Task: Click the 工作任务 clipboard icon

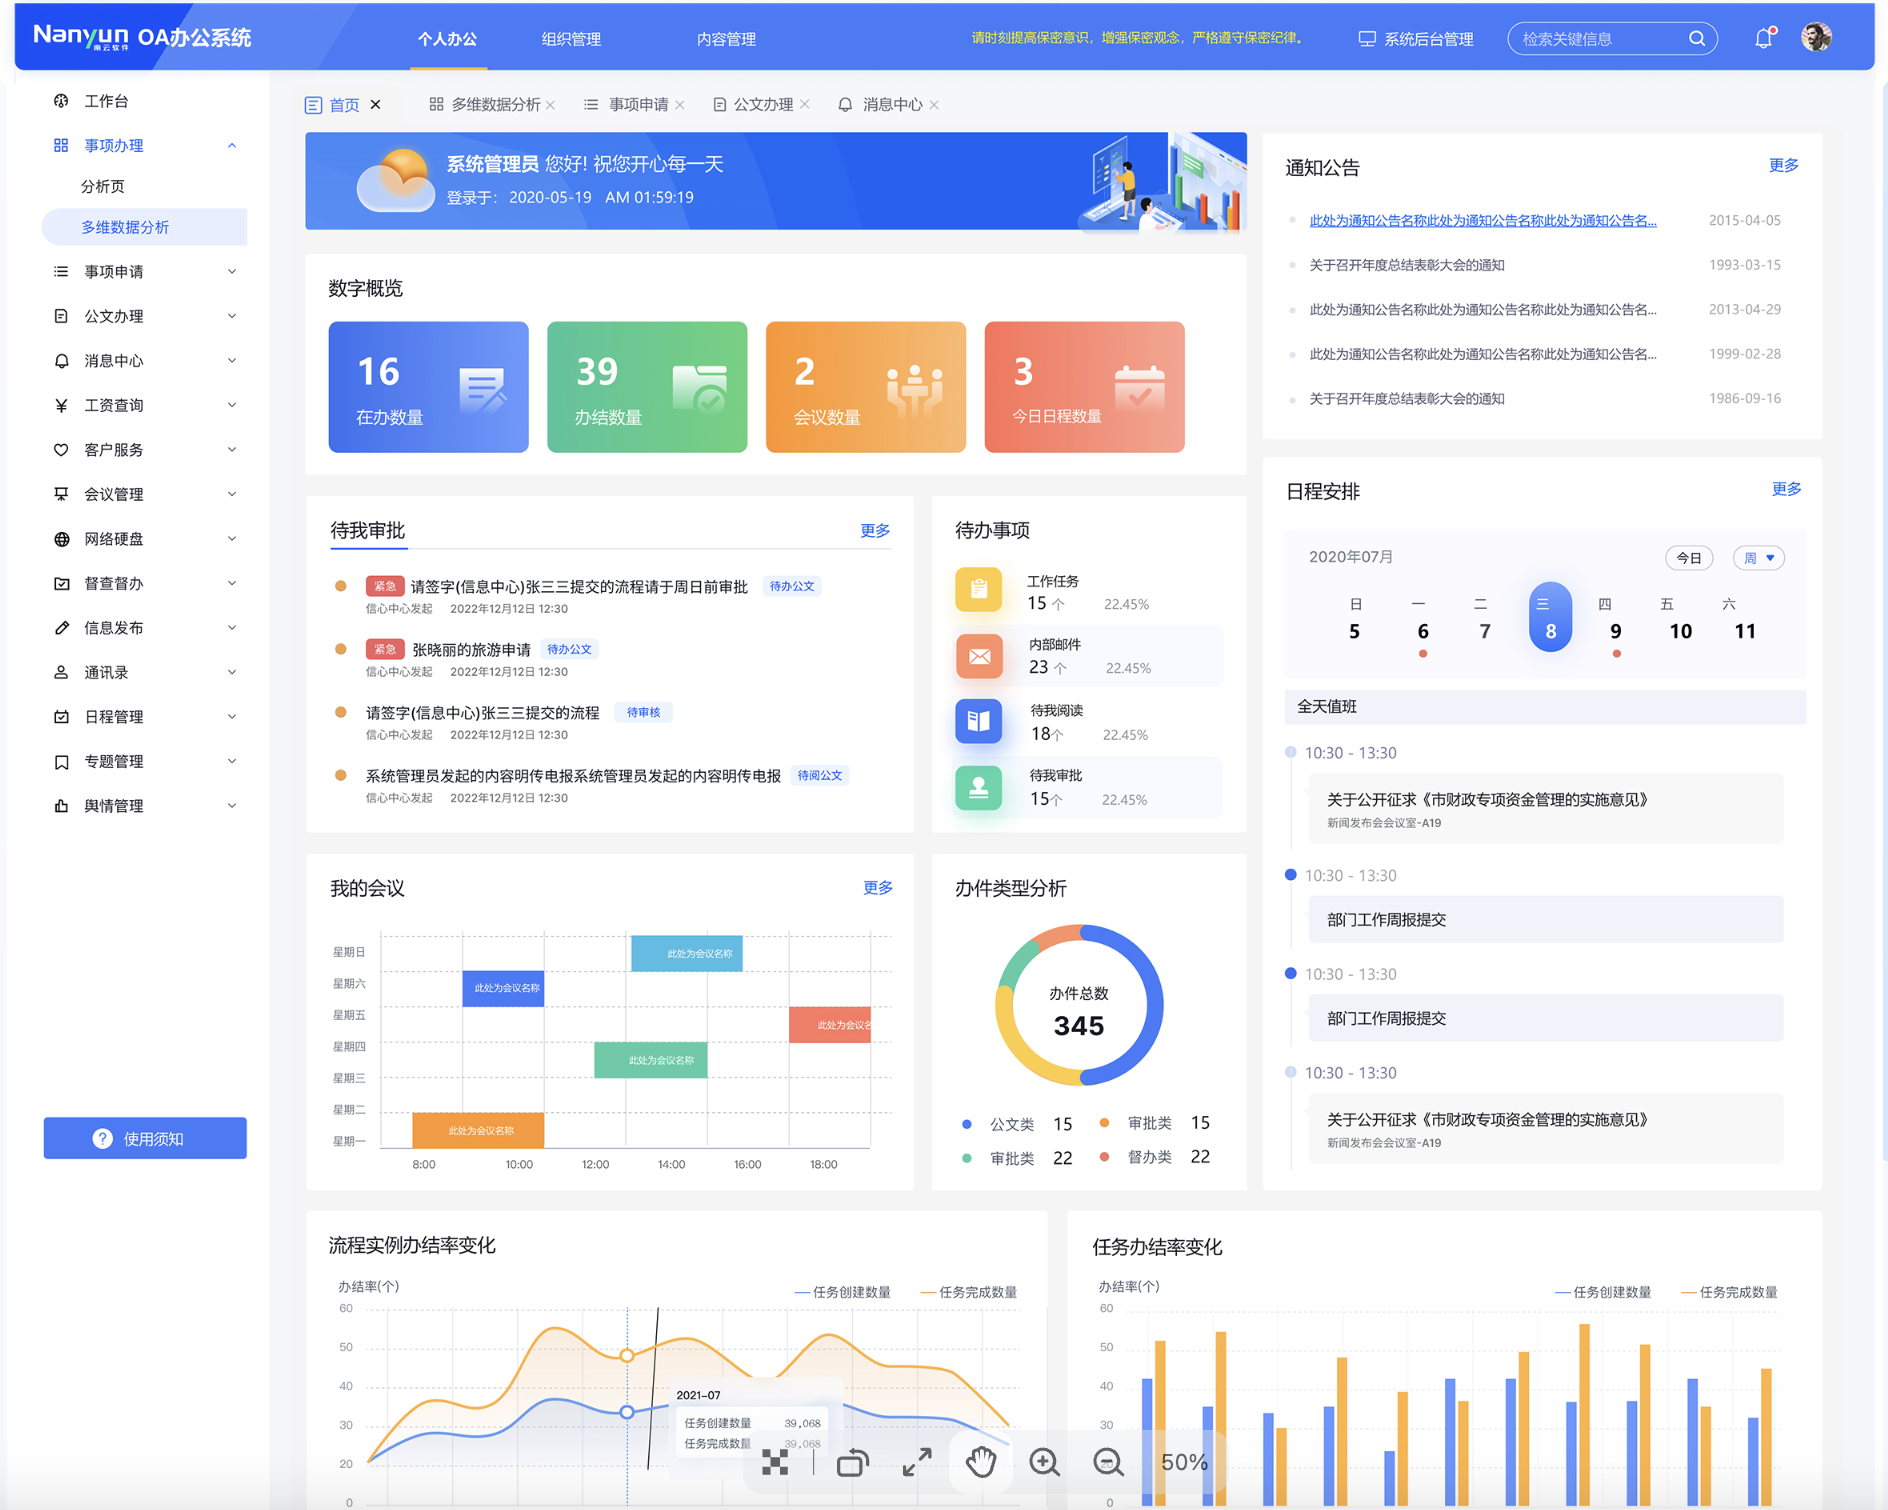Action: click(978, 590)
